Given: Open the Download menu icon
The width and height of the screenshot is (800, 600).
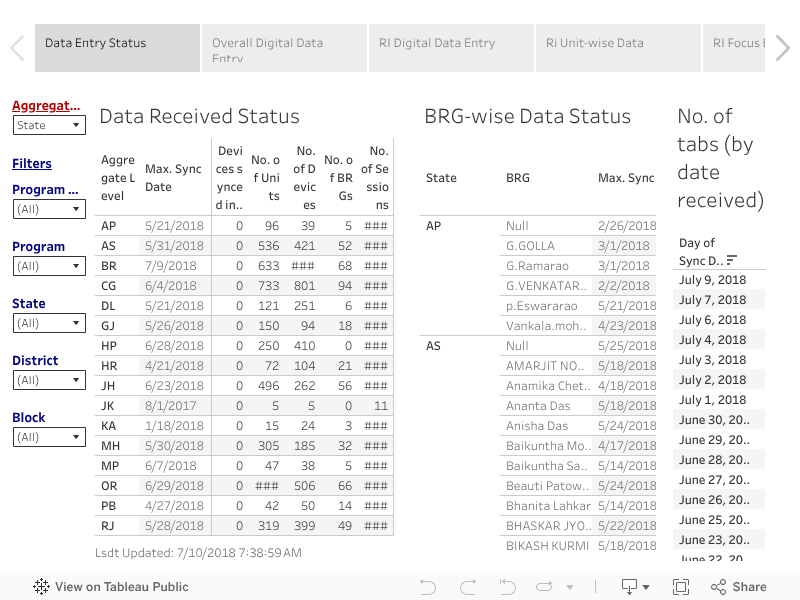Looking at the screenshot, I should (634, 587).
